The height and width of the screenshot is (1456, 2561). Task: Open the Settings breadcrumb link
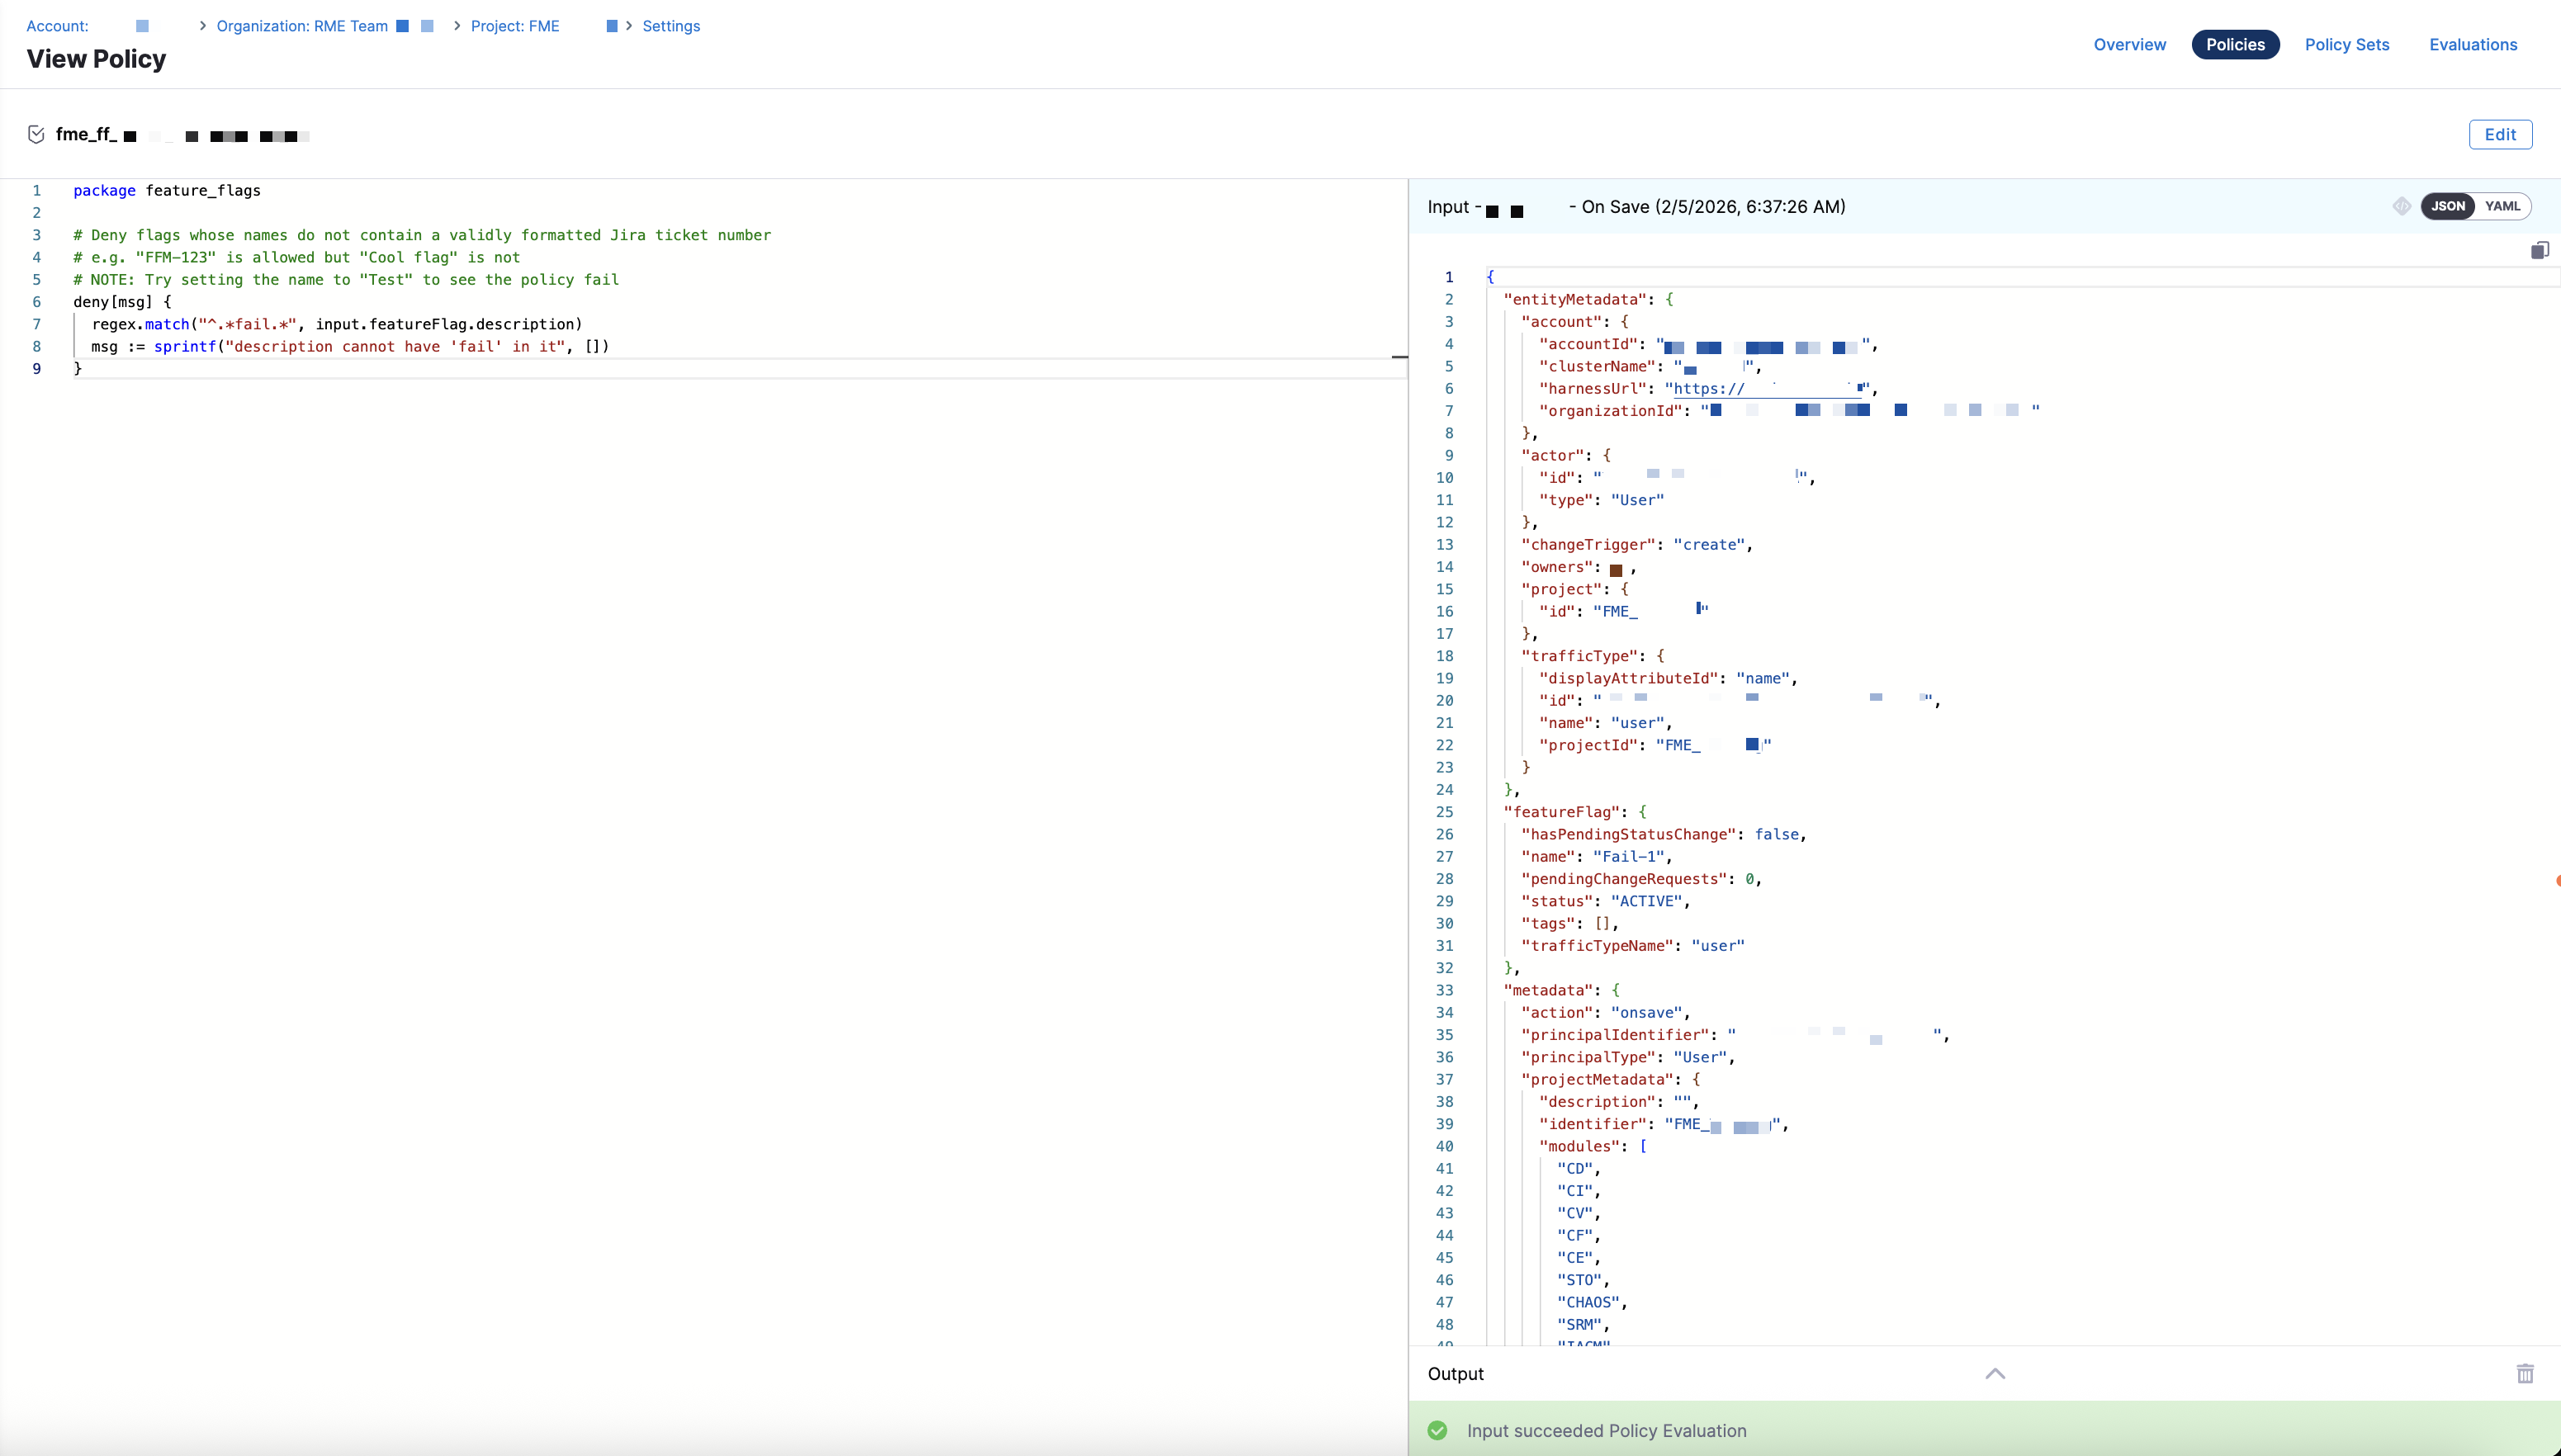(x=671, y=26)
